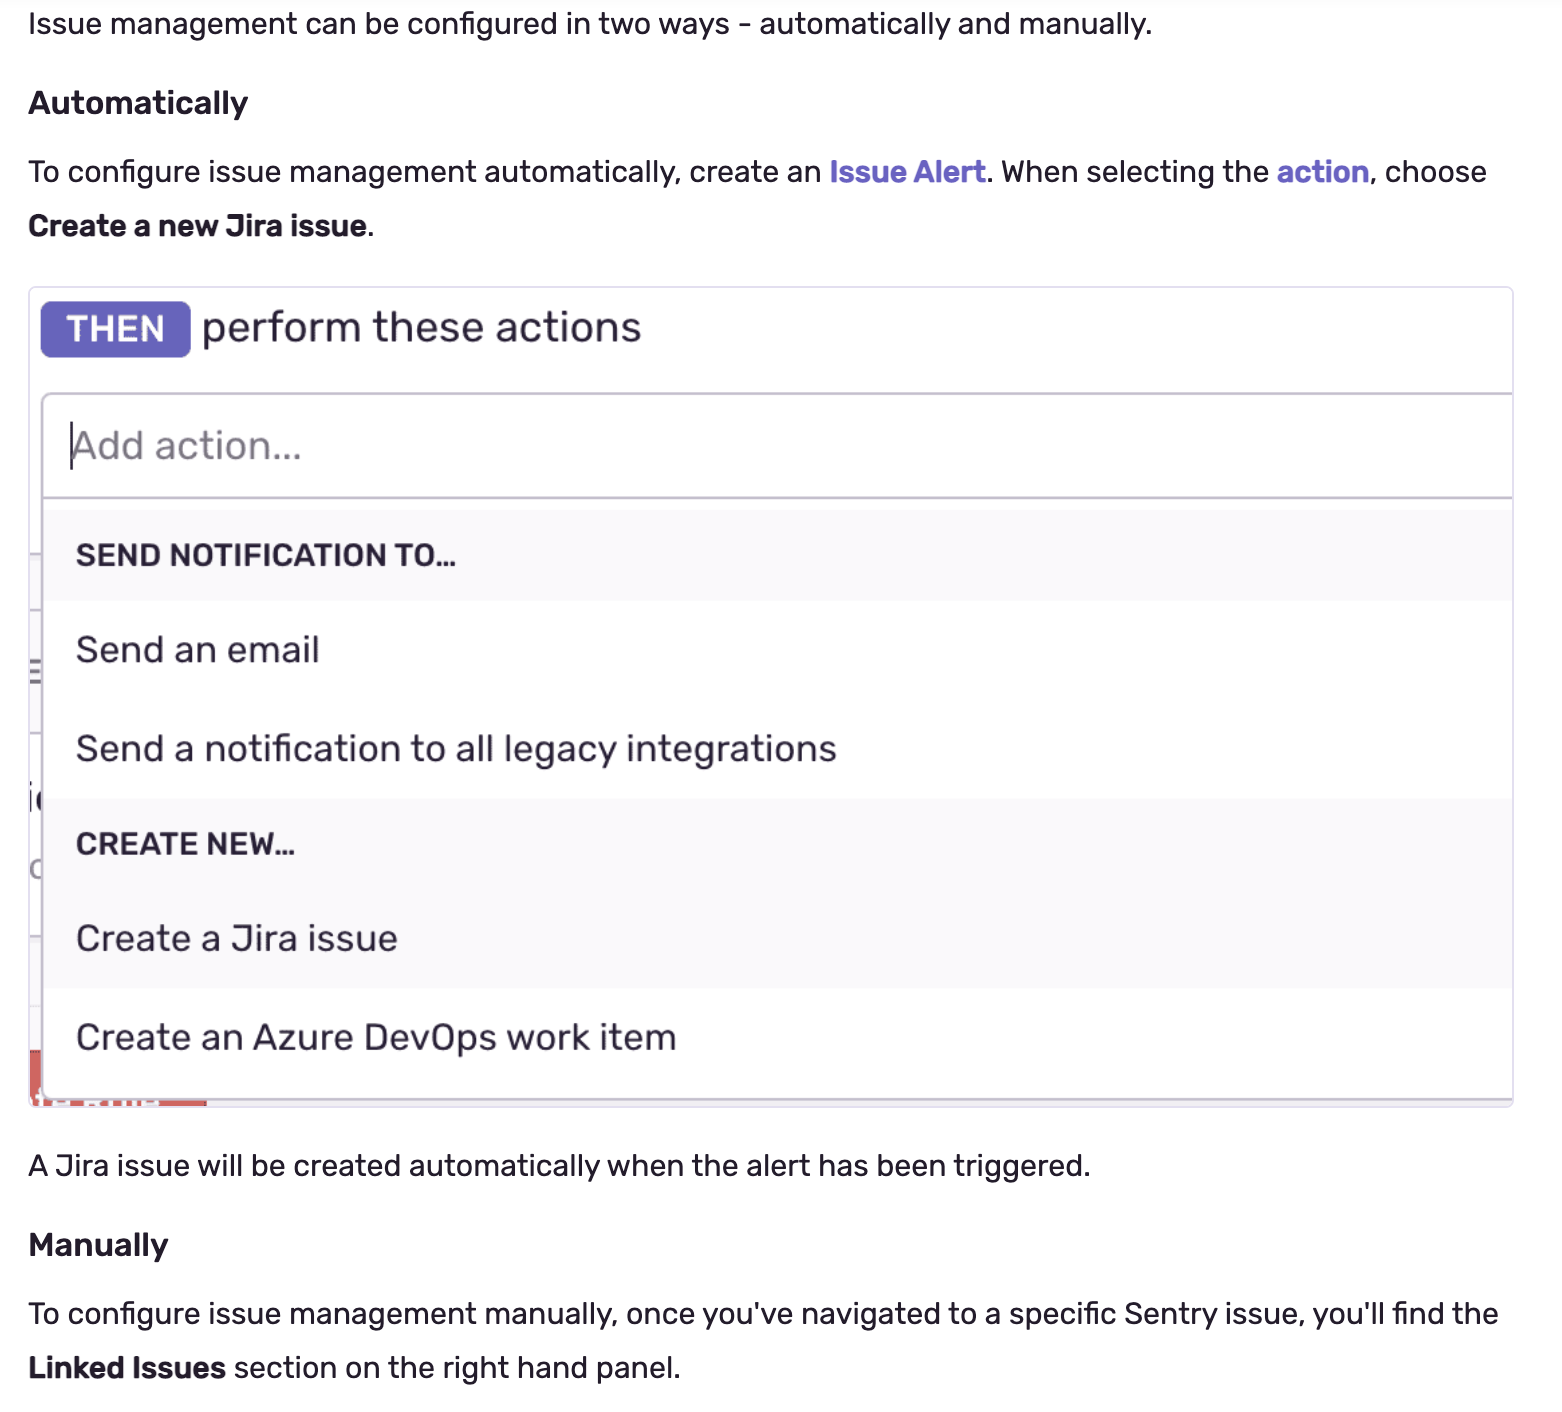Click 'perform these actions' heading text
Viewport: 1562px width, 1412px height.
[421, 328]
